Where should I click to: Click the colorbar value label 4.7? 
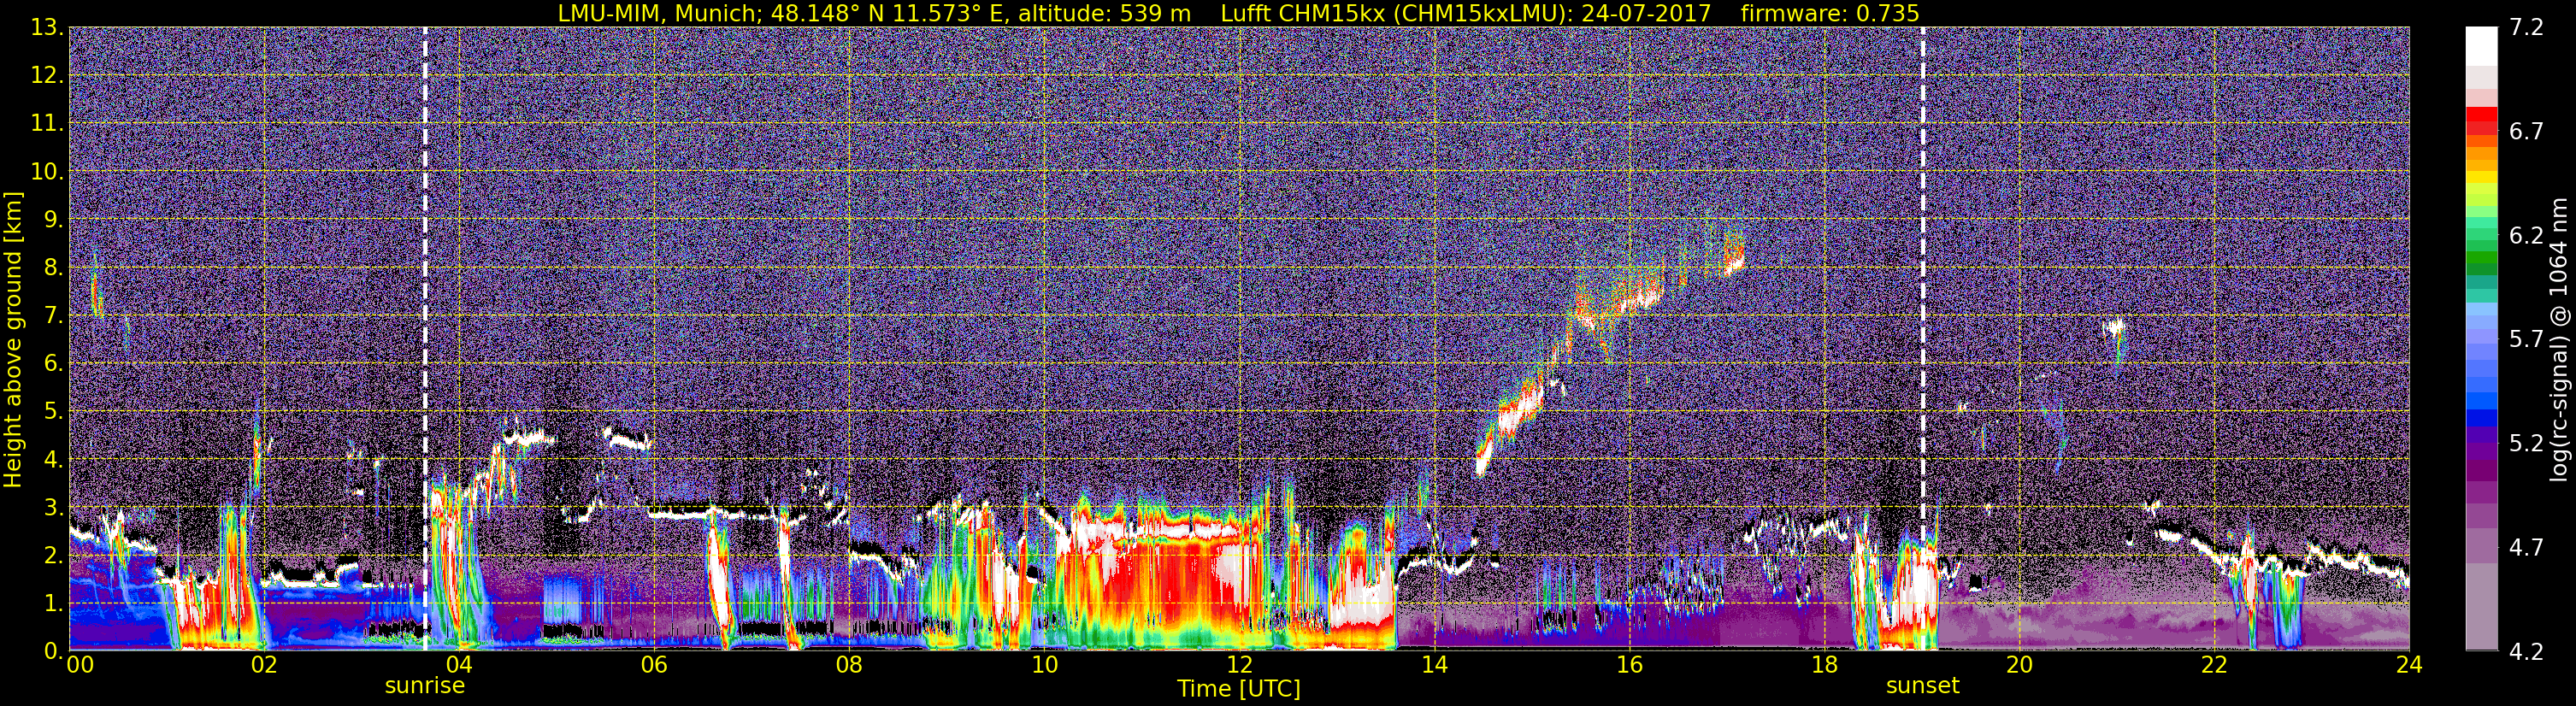(2526, 548)
